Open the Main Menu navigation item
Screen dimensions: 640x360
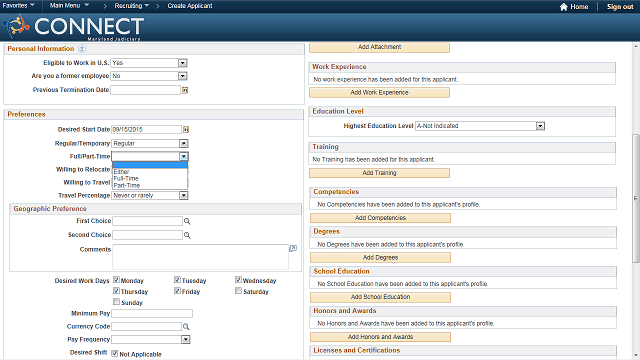point(69,6)
